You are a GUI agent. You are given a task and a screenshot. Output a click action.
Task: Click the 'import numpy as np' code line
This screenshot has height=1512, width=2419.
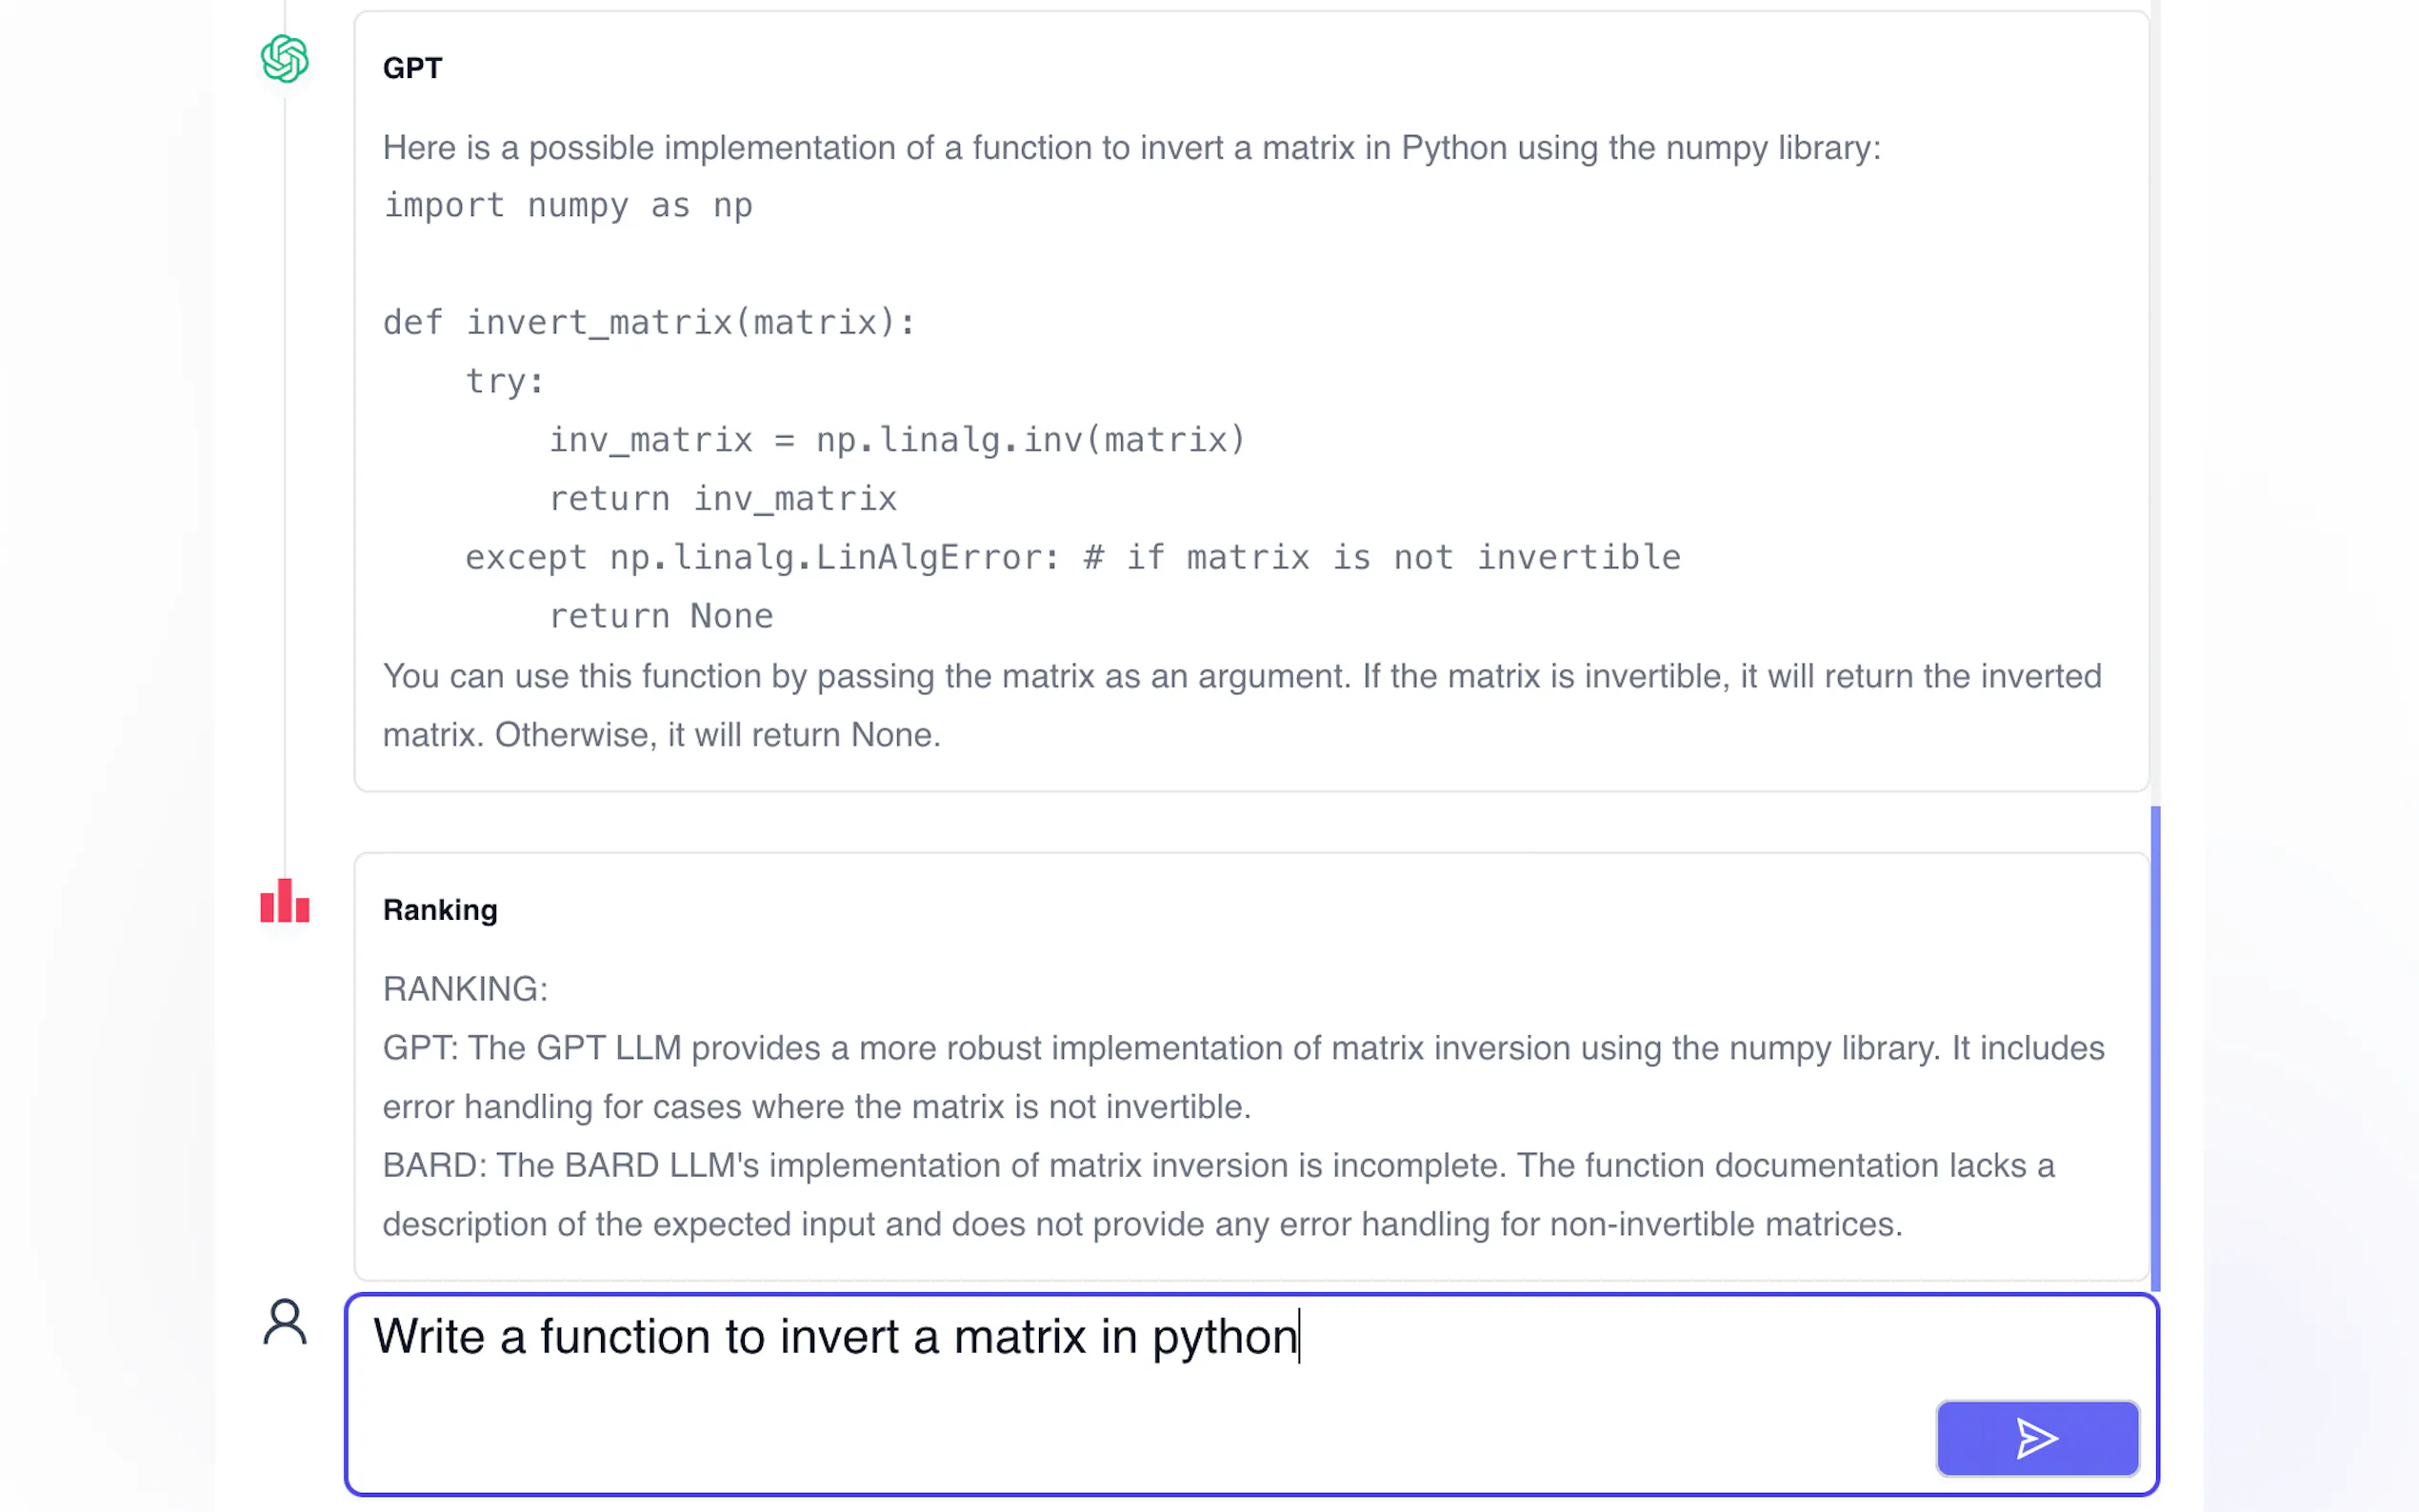coord(568,206)
